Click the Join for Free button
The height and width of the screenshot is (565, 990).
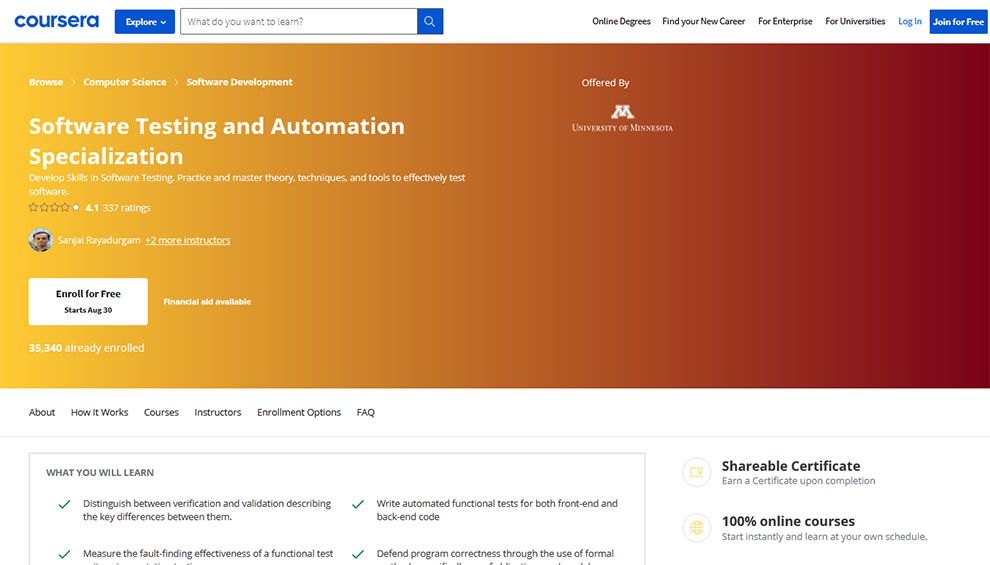(958, 21)
